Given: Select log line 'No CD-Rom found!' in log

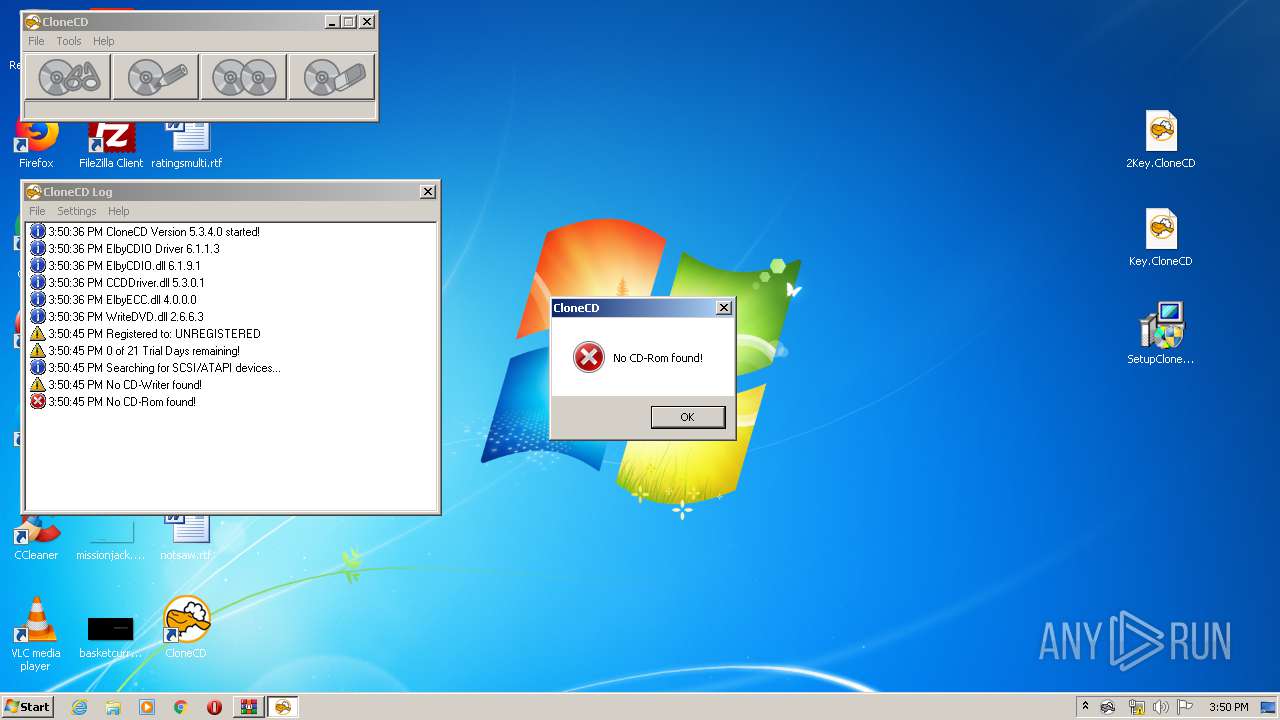Looking at the screenshot, I should (112, 402).
